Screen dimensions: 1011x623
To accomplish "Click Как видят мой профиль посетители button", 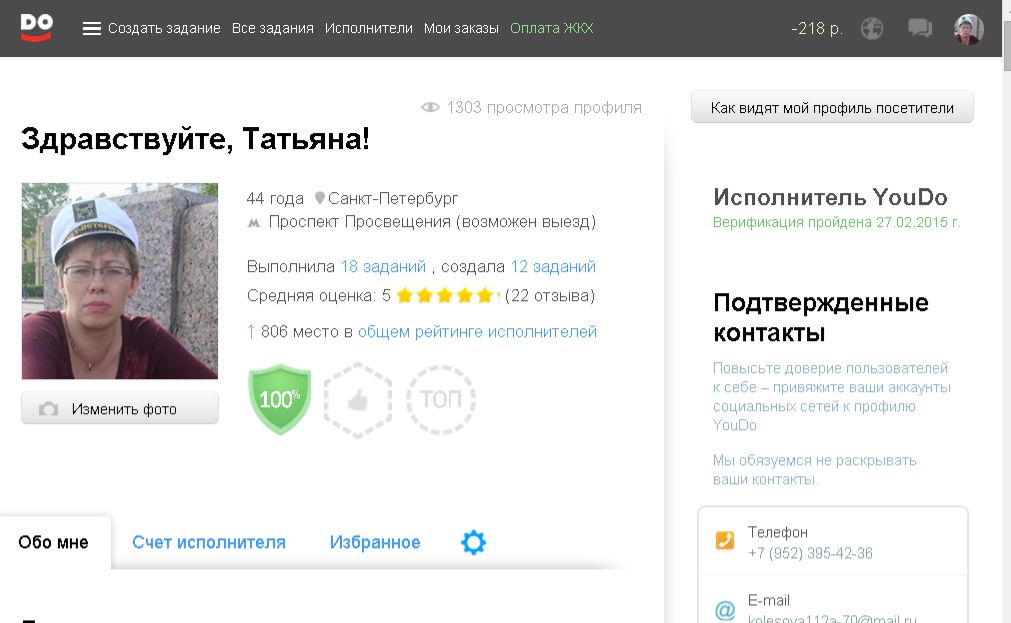I will (832, 108).
